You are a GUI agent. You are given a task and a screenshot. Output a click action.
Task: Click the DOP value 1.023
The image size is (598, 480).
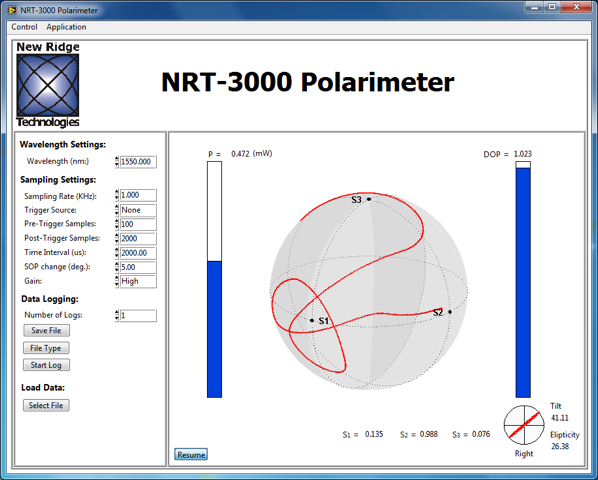tap(522, 154)
